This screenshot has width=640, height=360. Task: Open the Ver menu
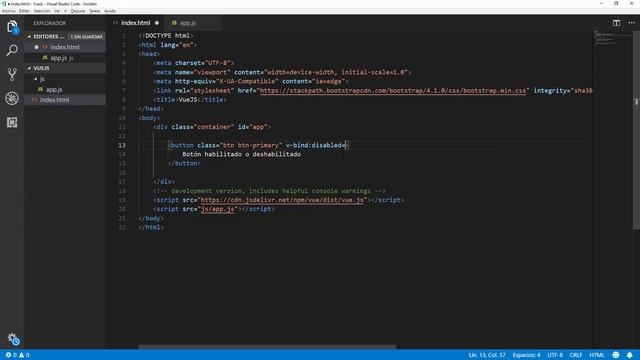click(57, 11)
